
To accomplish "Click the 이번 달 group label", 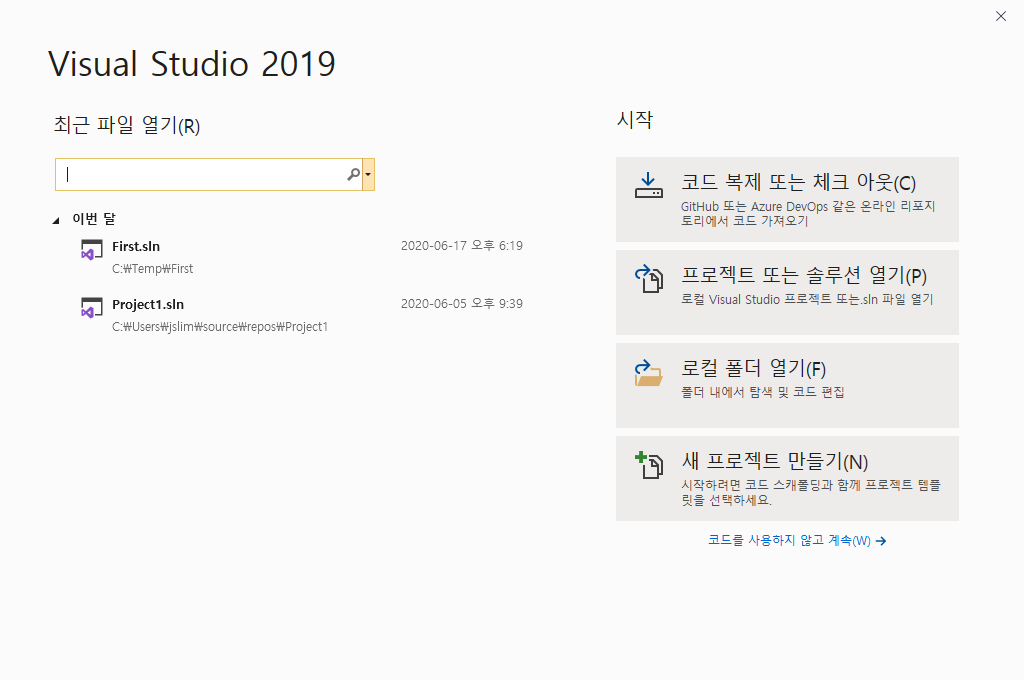I will click(x=94, y=219).
